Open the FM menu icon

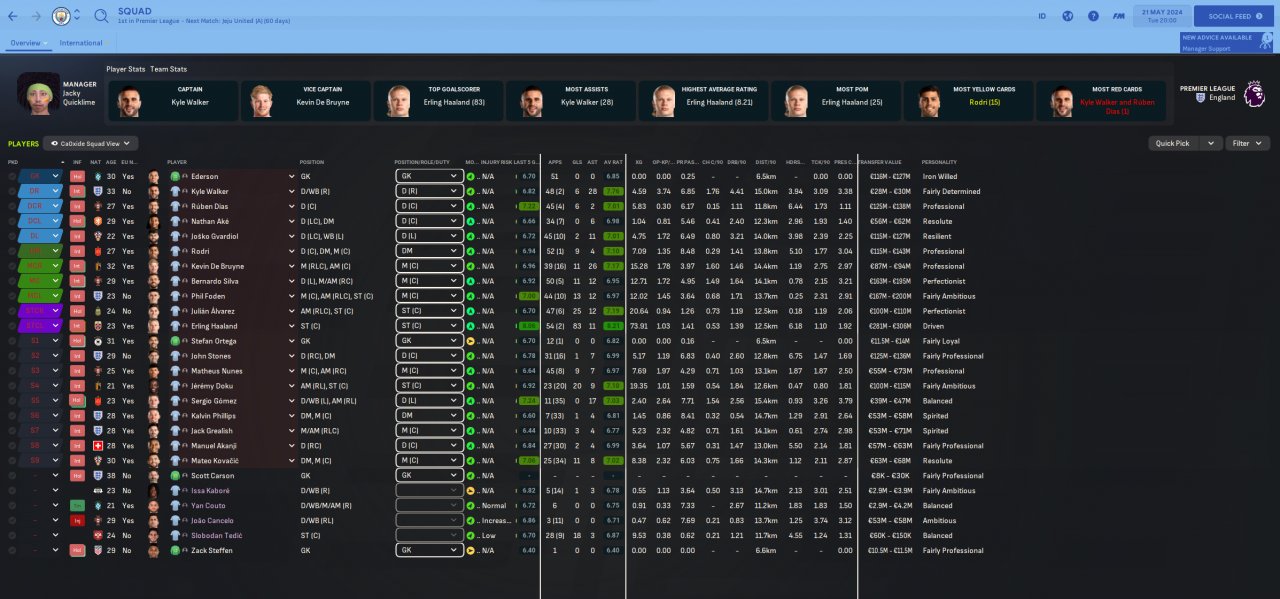[x=1118, y=16]
